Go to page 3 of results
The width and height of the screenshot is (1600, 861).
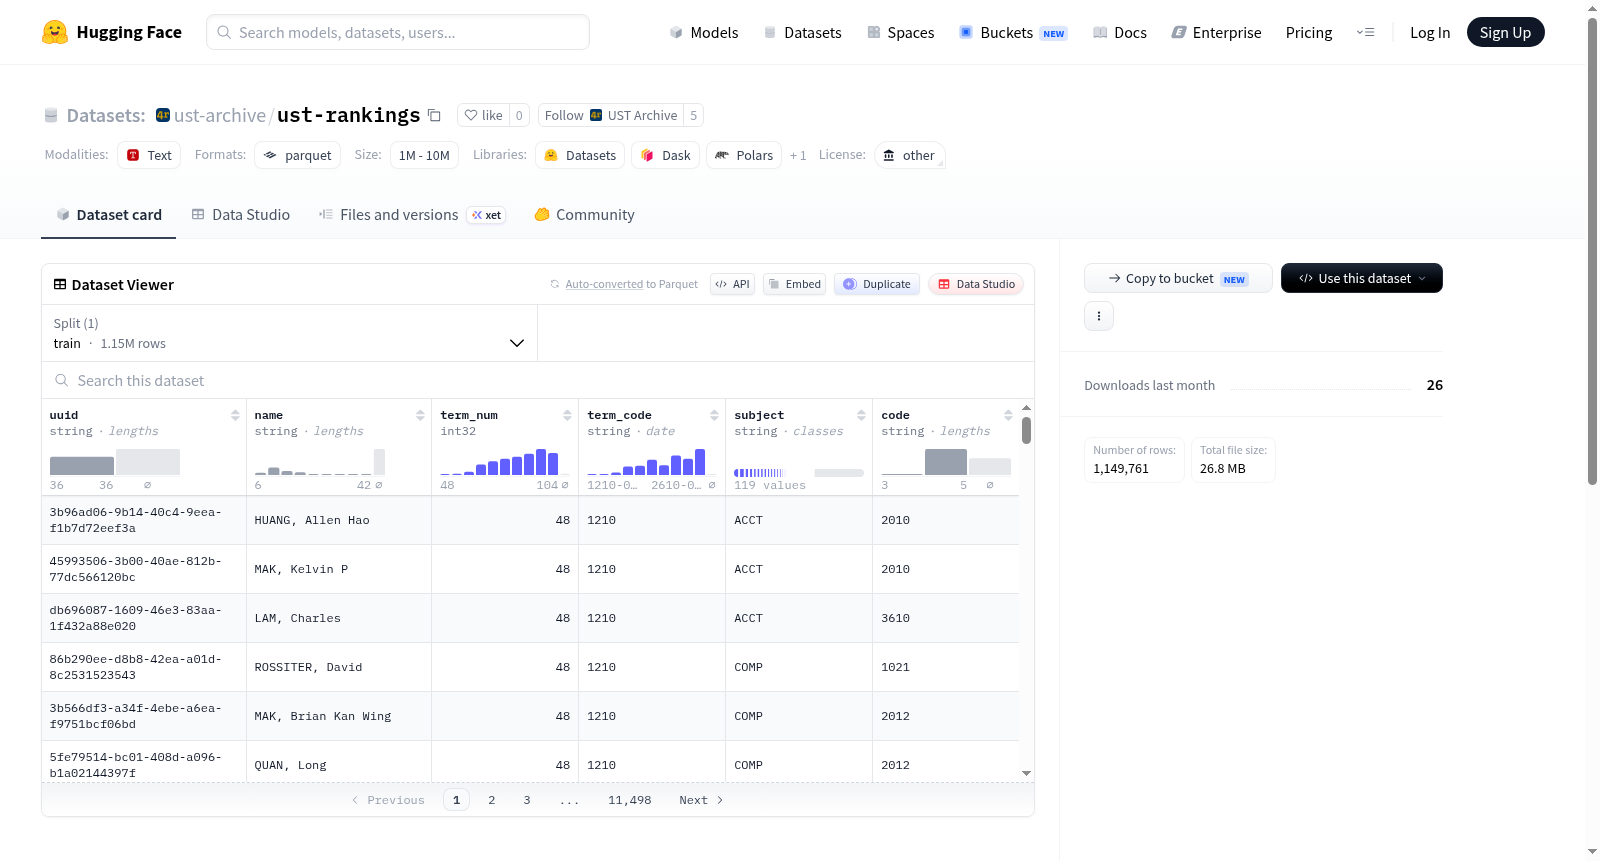tap(527, 800)
